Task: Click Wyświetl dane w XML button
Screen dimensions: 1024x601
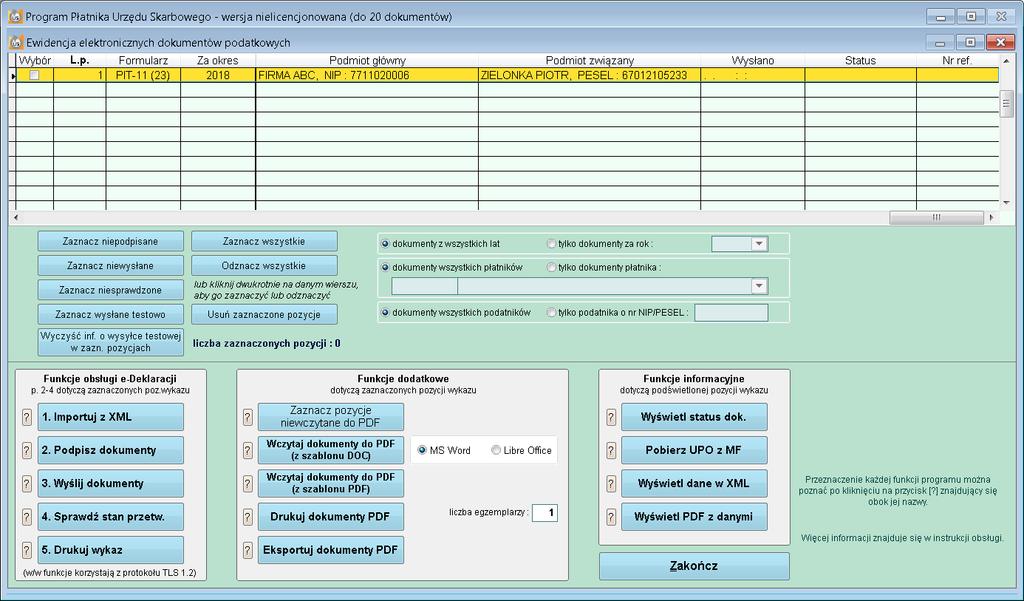Action: [x=694, y=483]
